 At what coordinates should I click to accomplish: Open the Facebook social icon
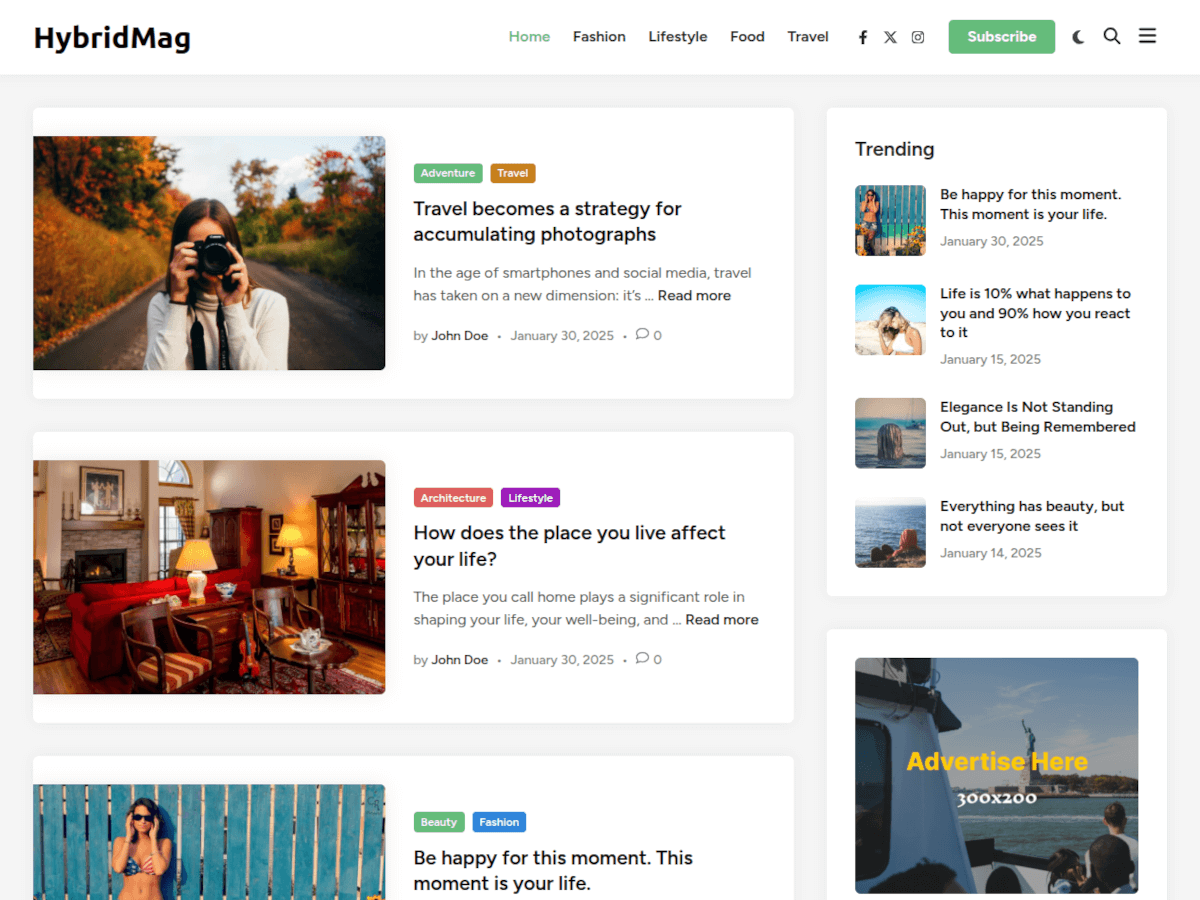[863, 37]
